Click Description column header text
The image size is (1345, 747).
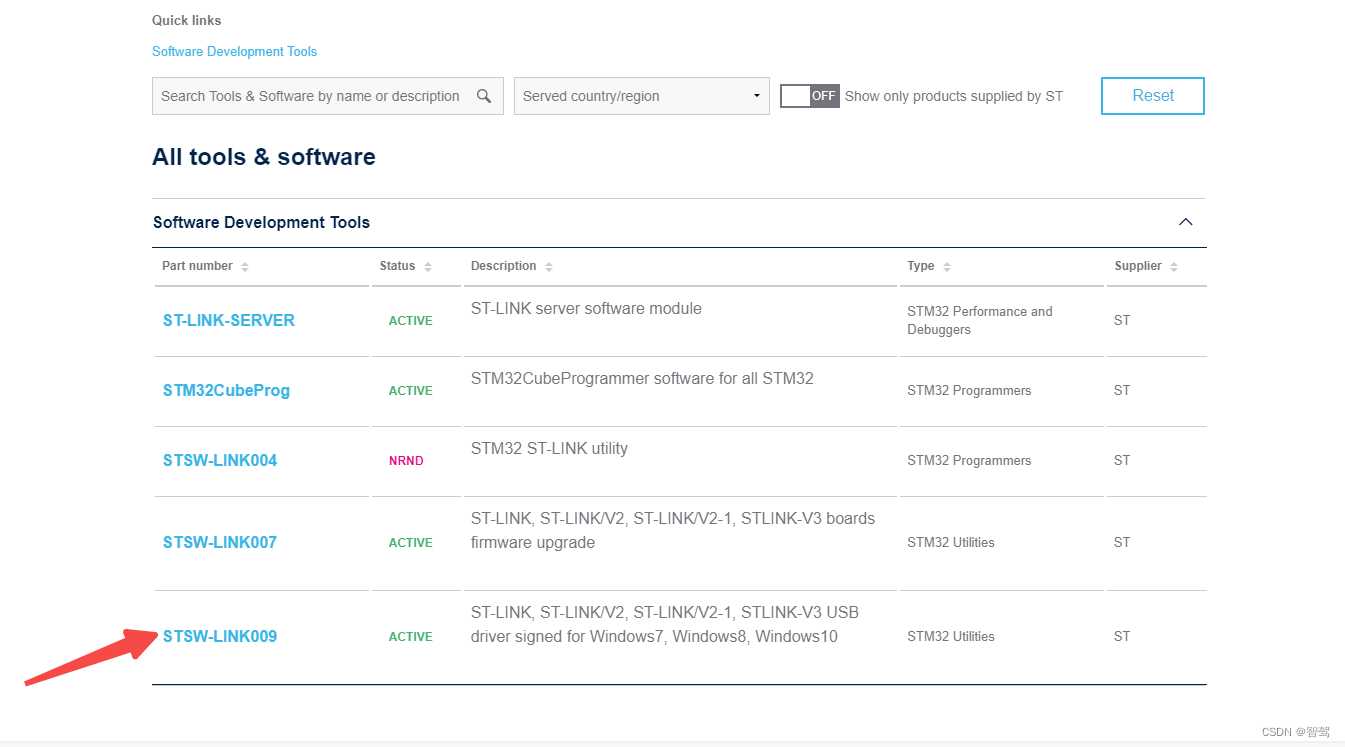coord(504,266)
